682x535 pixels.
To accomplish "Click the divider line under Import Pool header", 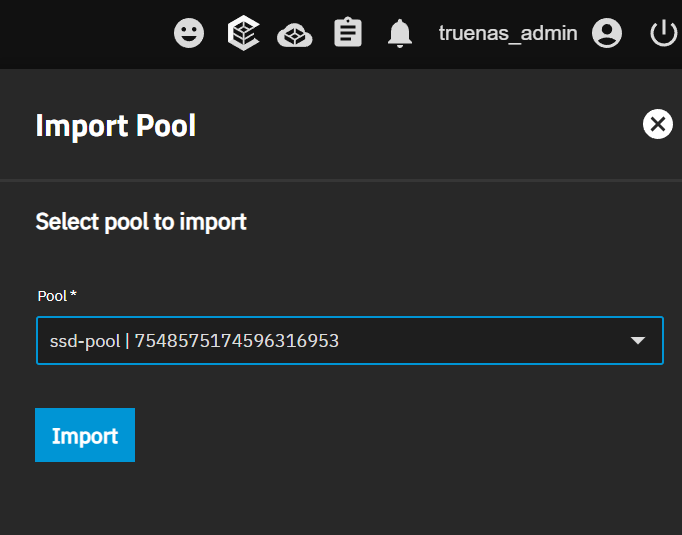I will (x=340, y=180).
